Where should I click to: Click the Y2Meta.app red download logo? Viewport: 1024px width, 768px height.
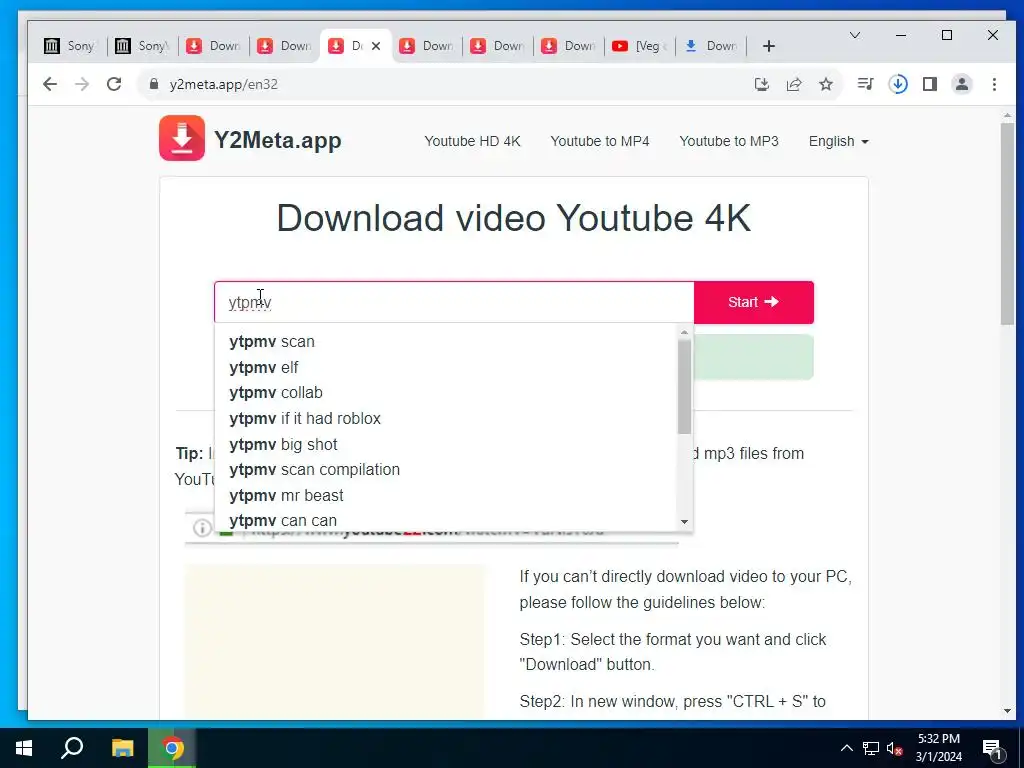tap(182, 138)
